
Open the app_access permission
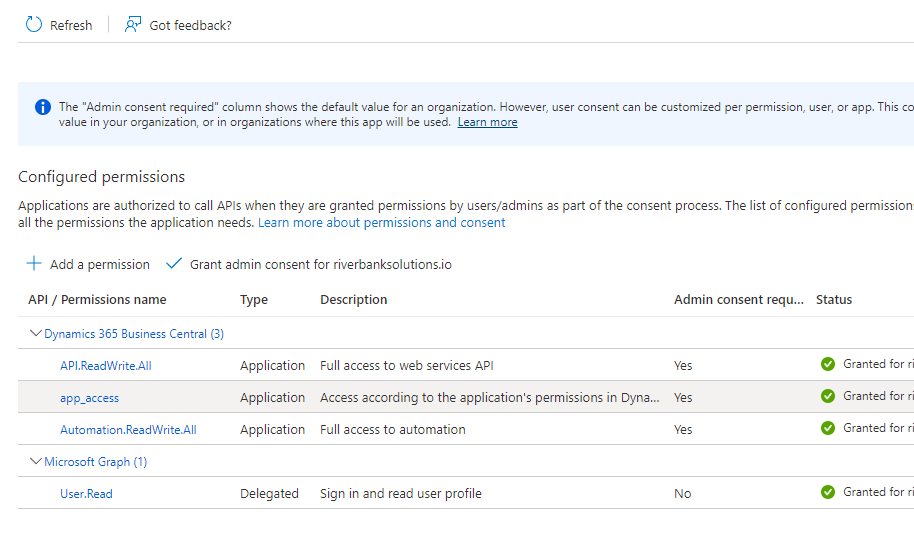pos(89,398)
